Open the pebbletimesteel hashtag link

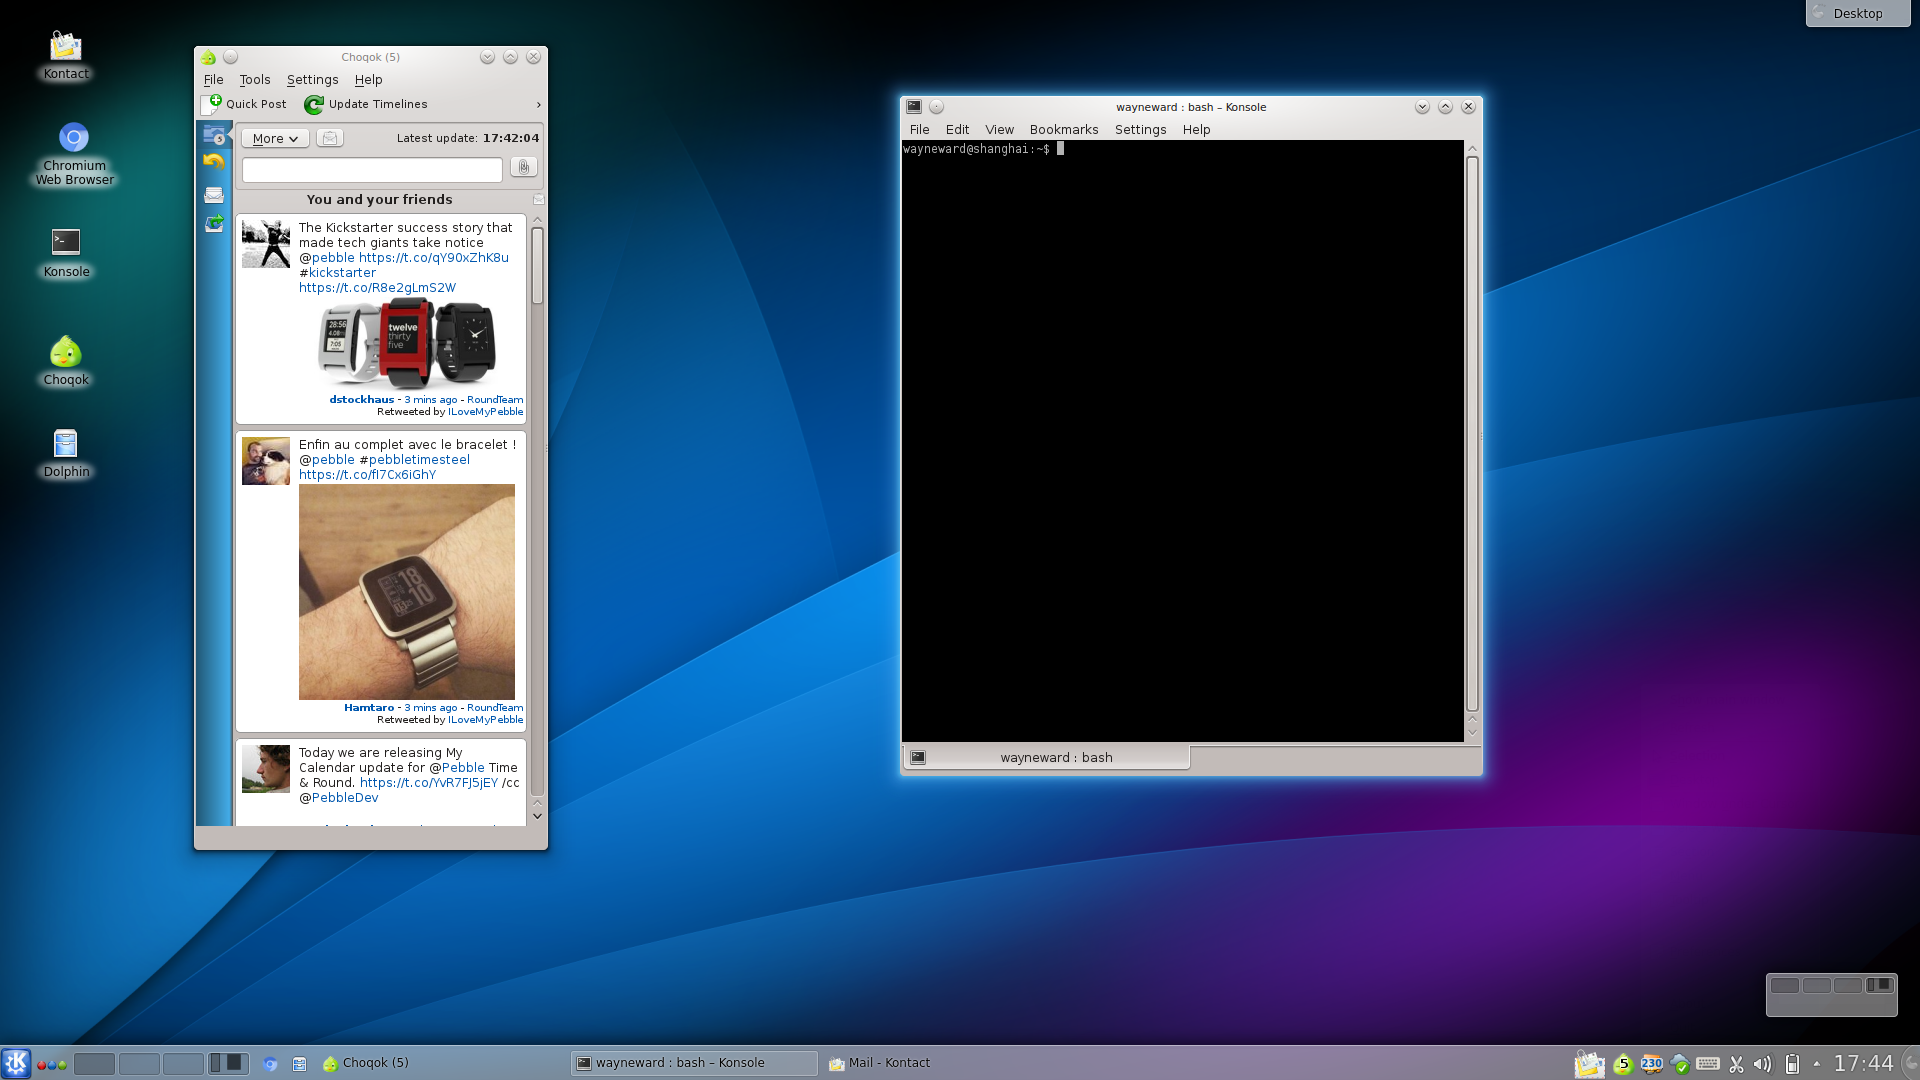[x=419, y=460]
